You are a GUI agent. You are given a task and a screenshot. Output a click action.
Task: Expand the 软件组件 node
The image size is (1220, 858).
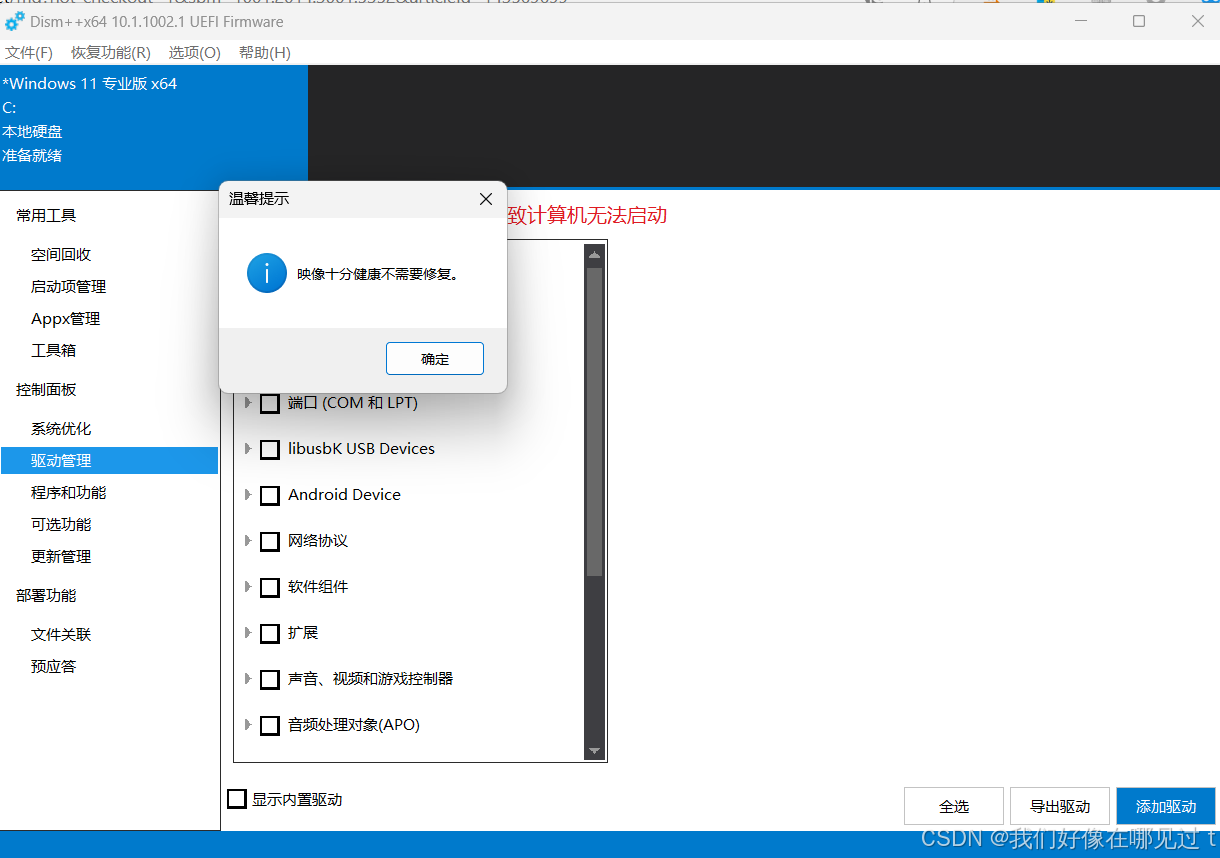248,587
